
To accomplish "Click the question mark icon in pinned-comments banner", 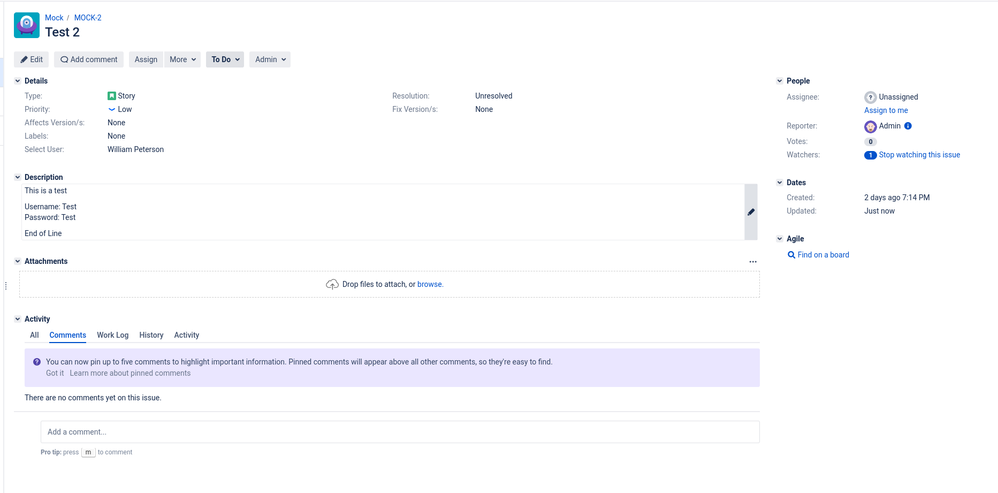I will coord(37,362).
